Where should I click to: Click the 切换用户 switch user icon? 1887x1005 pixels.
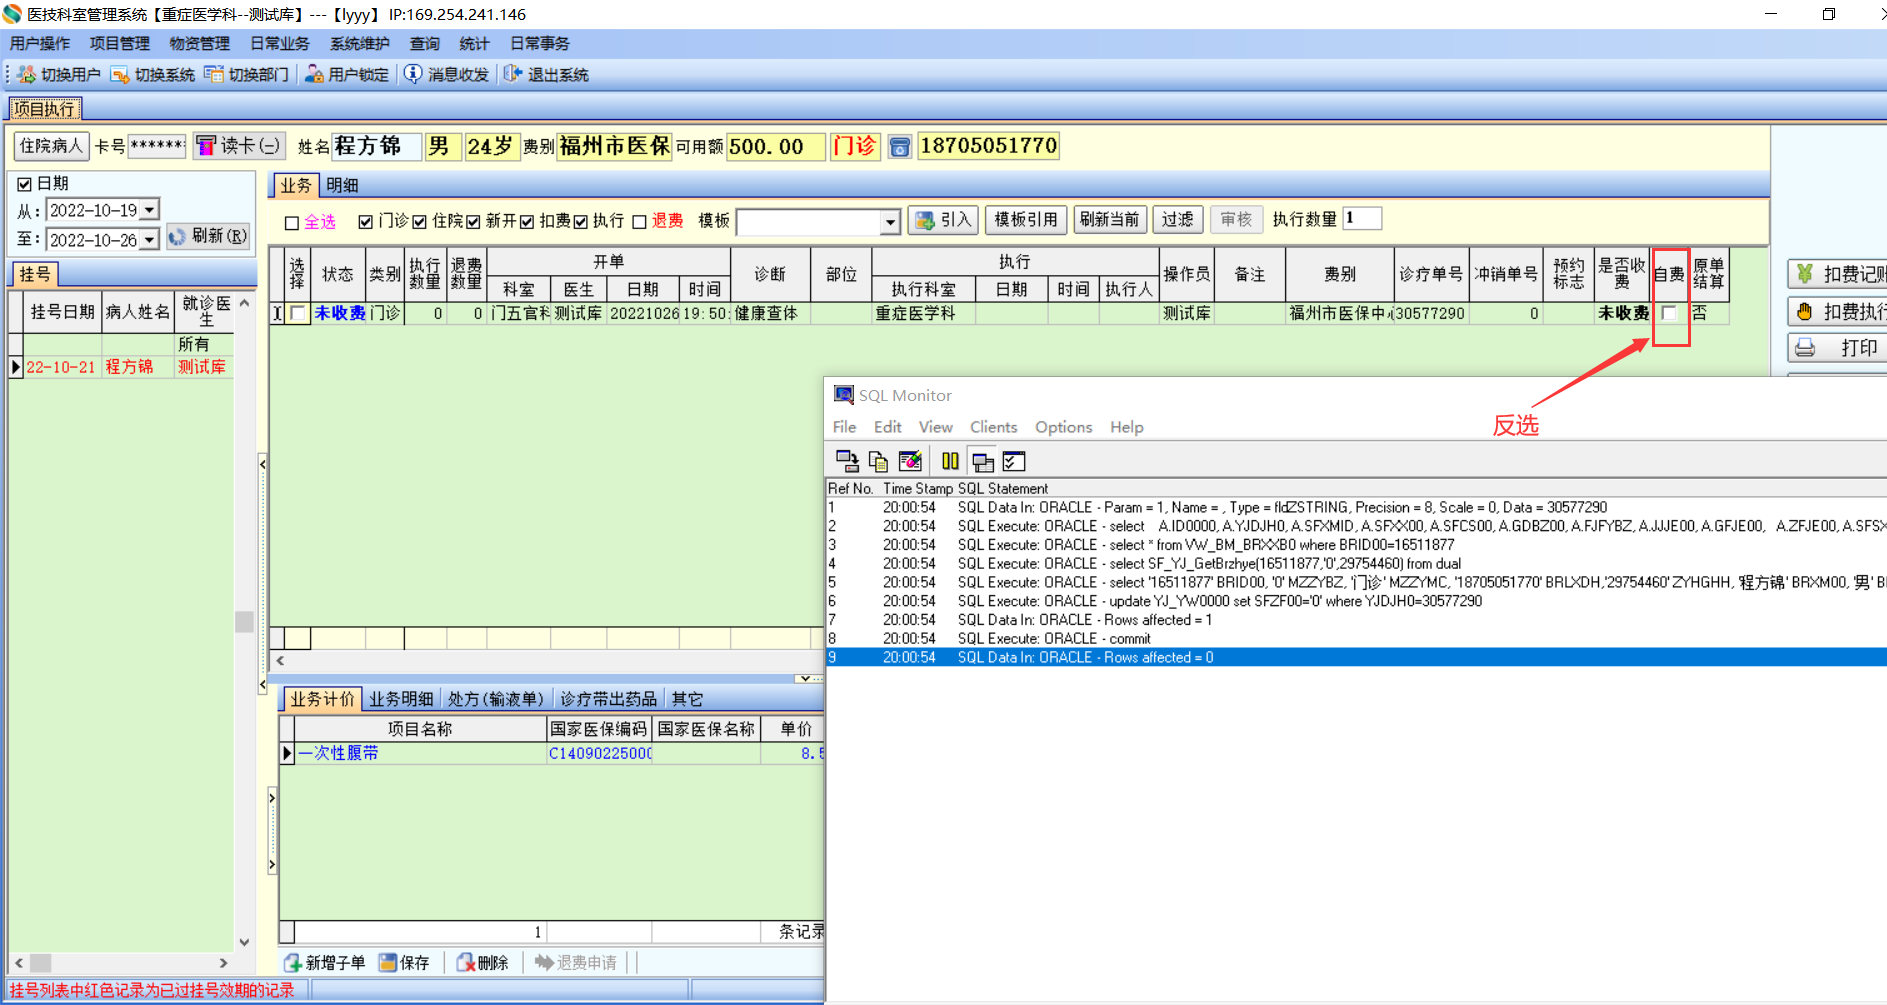pyautogui.click(x=26, y=75)
